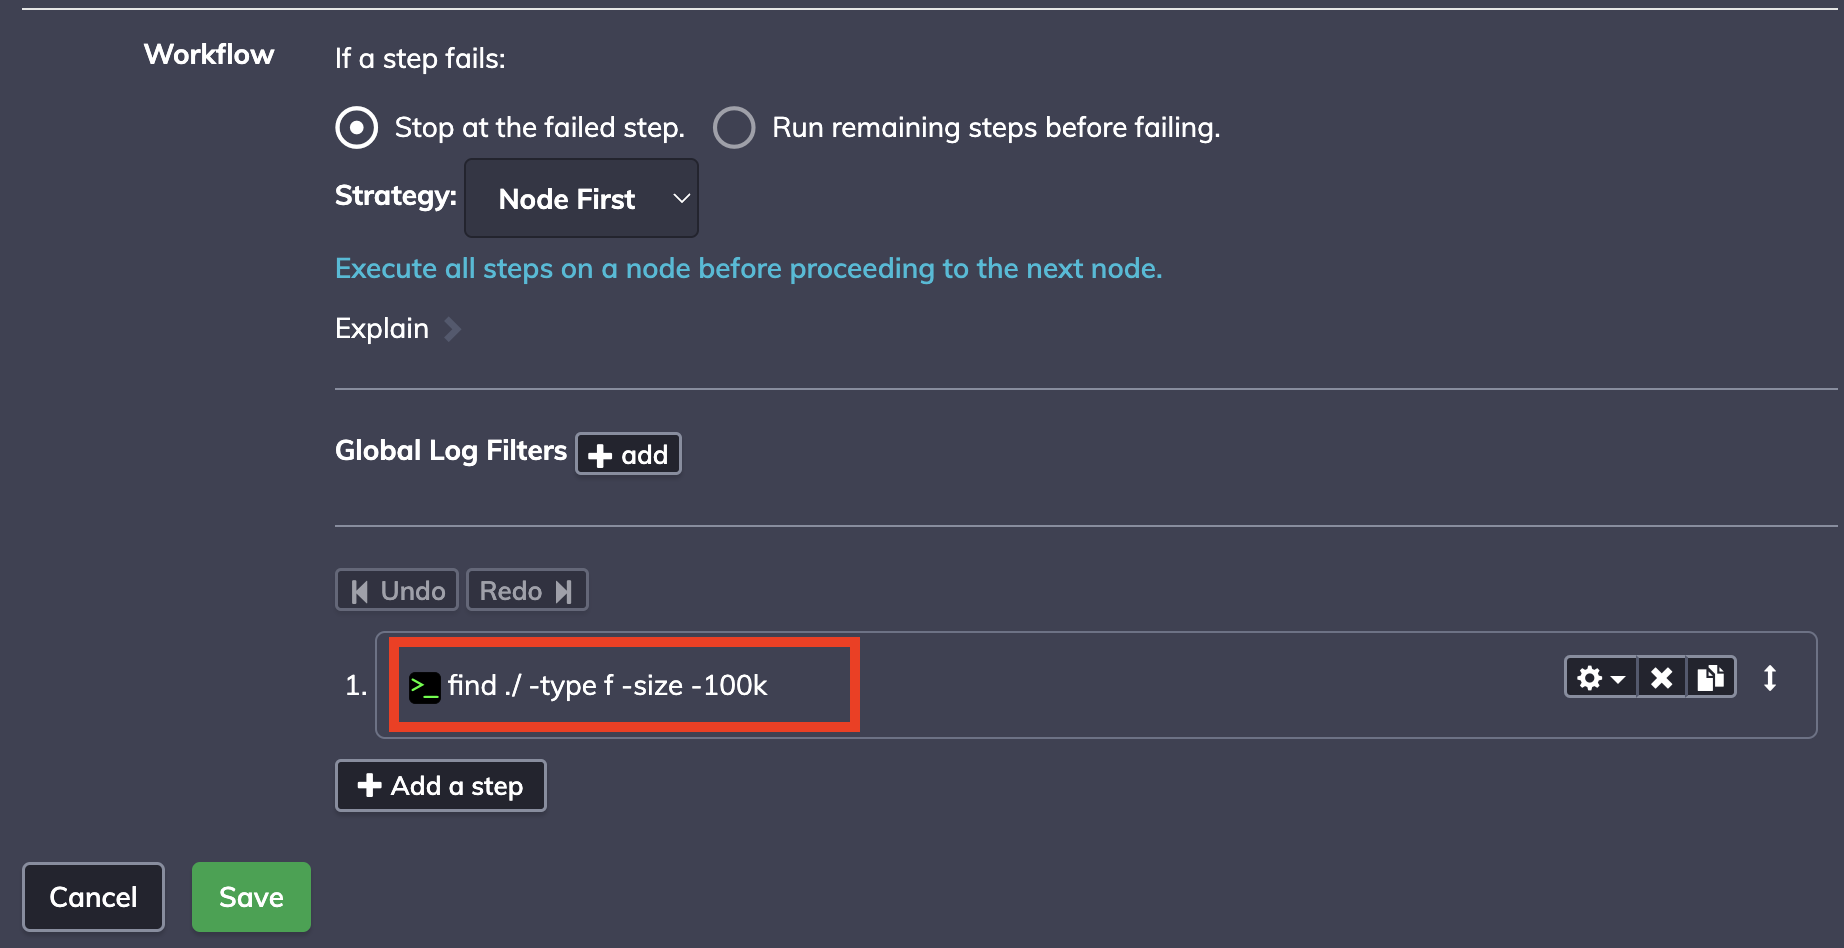This screenshot has height=948, width=1844.
Task: Save the workflow changes
Action: click(x=251, y=897)
